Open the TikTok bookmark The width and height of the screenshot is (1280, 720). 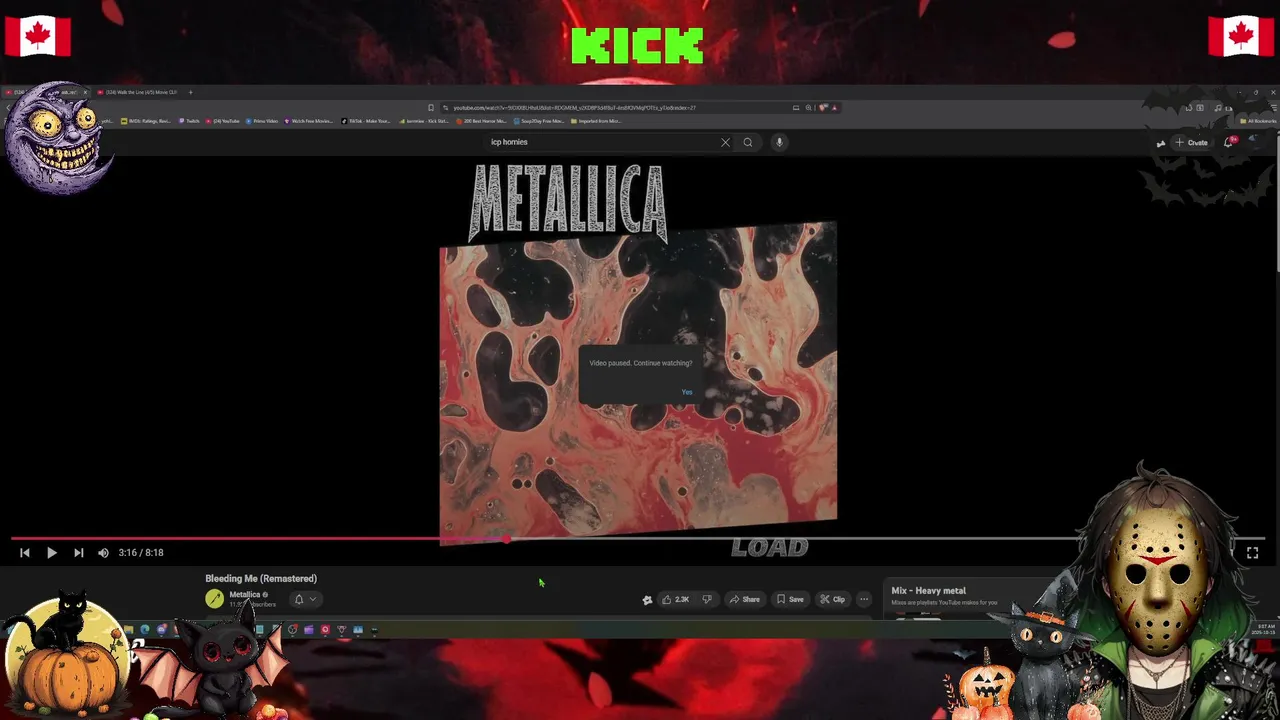[x=366, y=121]
